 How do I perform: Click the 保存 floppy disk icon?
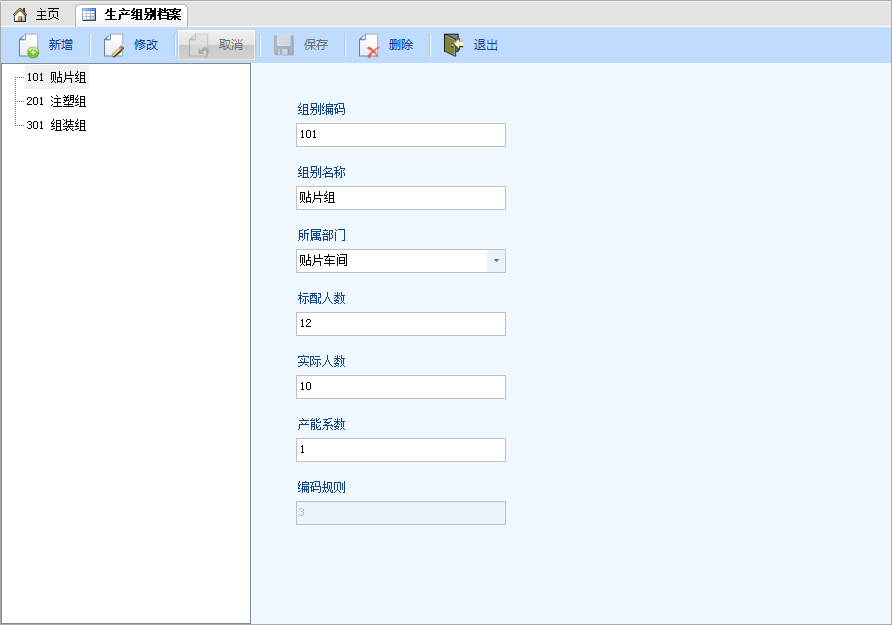click(283, 45)
